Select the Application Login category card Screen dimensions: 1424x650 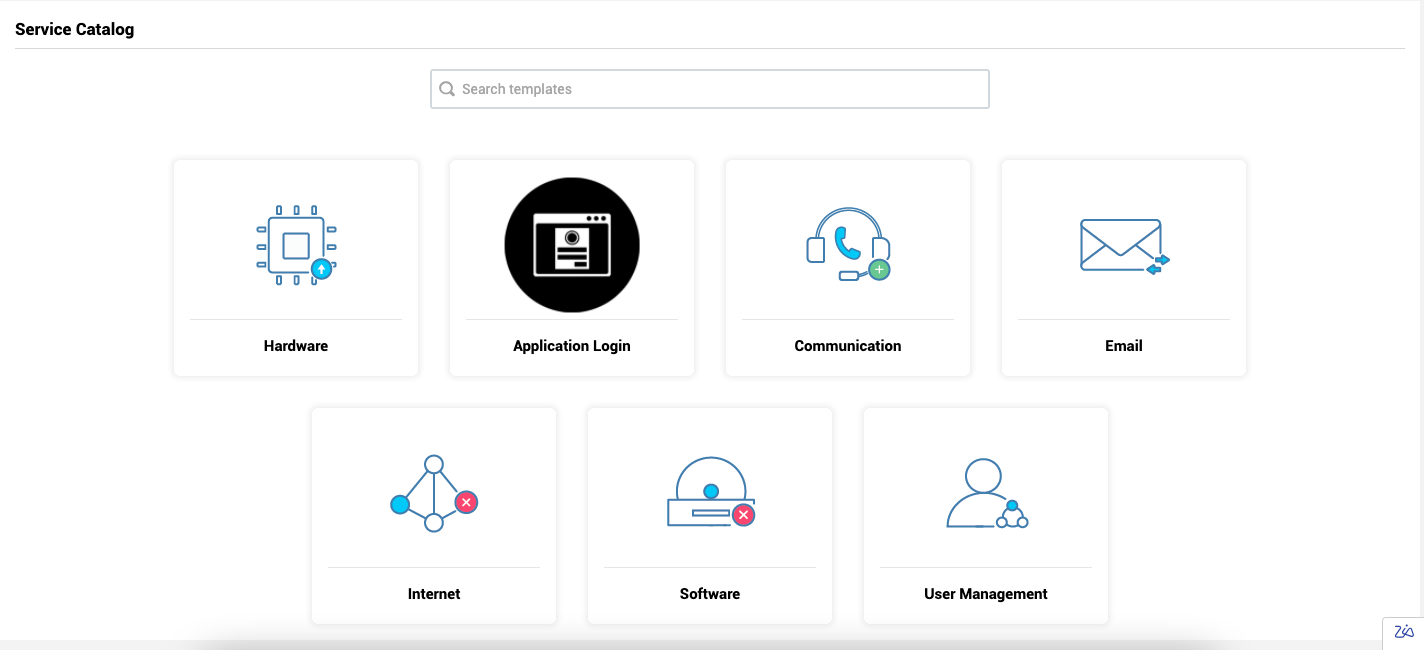pyautogui.click(x=571, y=268)
